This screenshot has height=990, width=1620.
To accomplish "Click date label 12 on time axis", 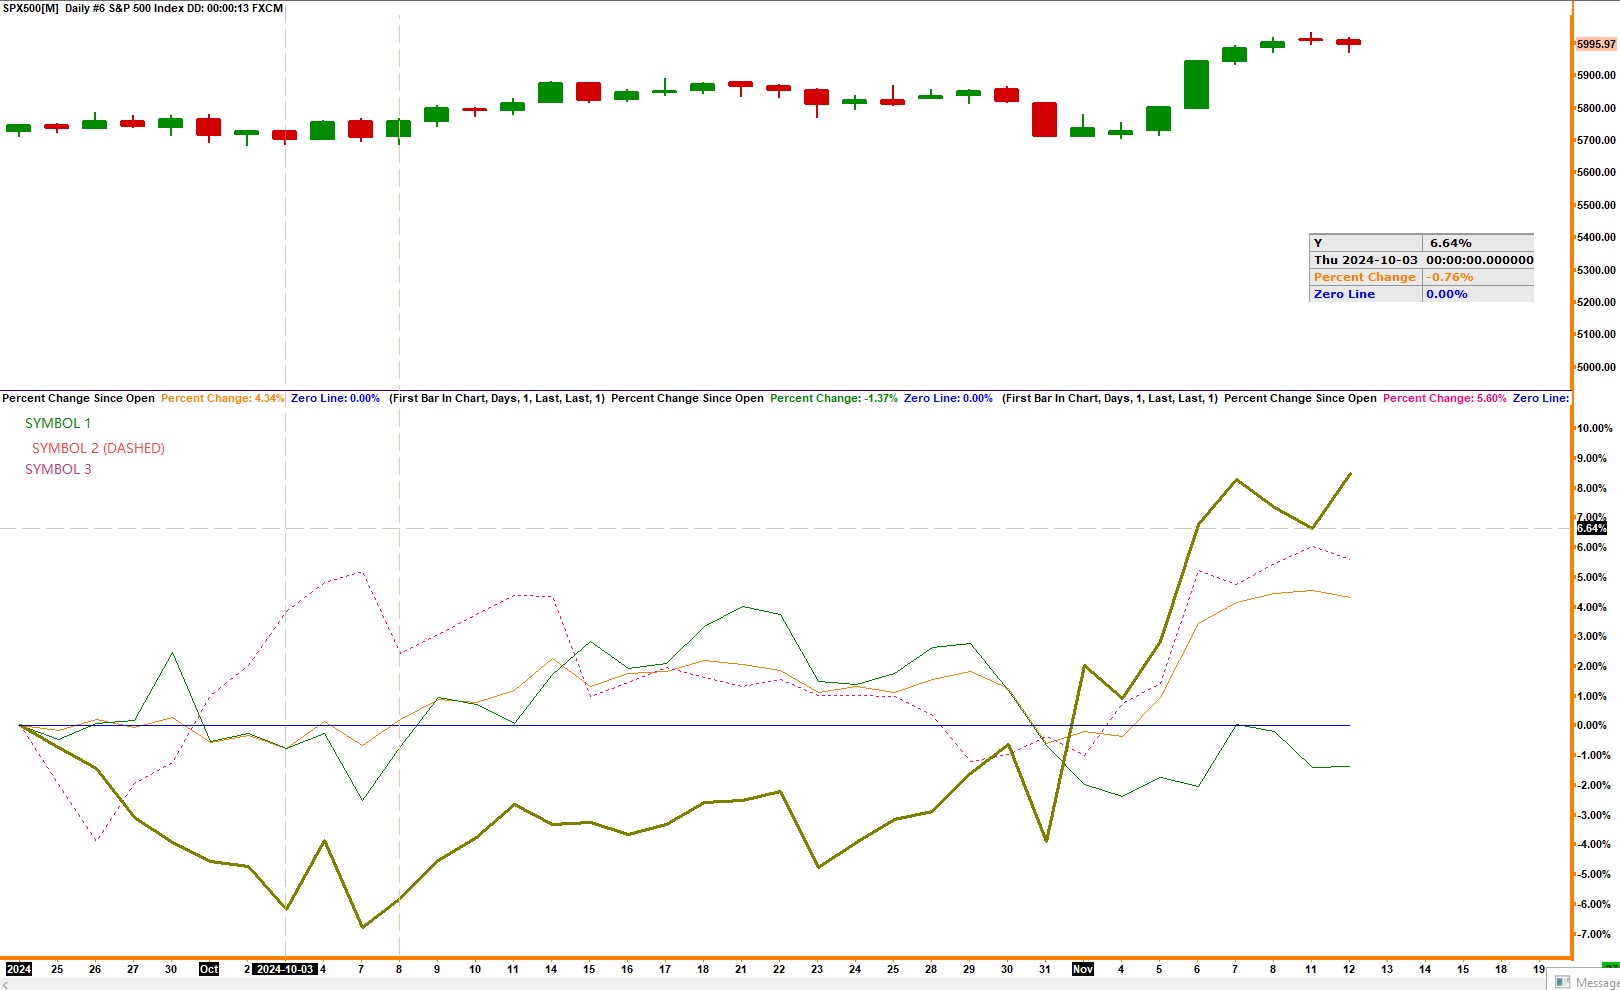I will (x=1349, y=969).
